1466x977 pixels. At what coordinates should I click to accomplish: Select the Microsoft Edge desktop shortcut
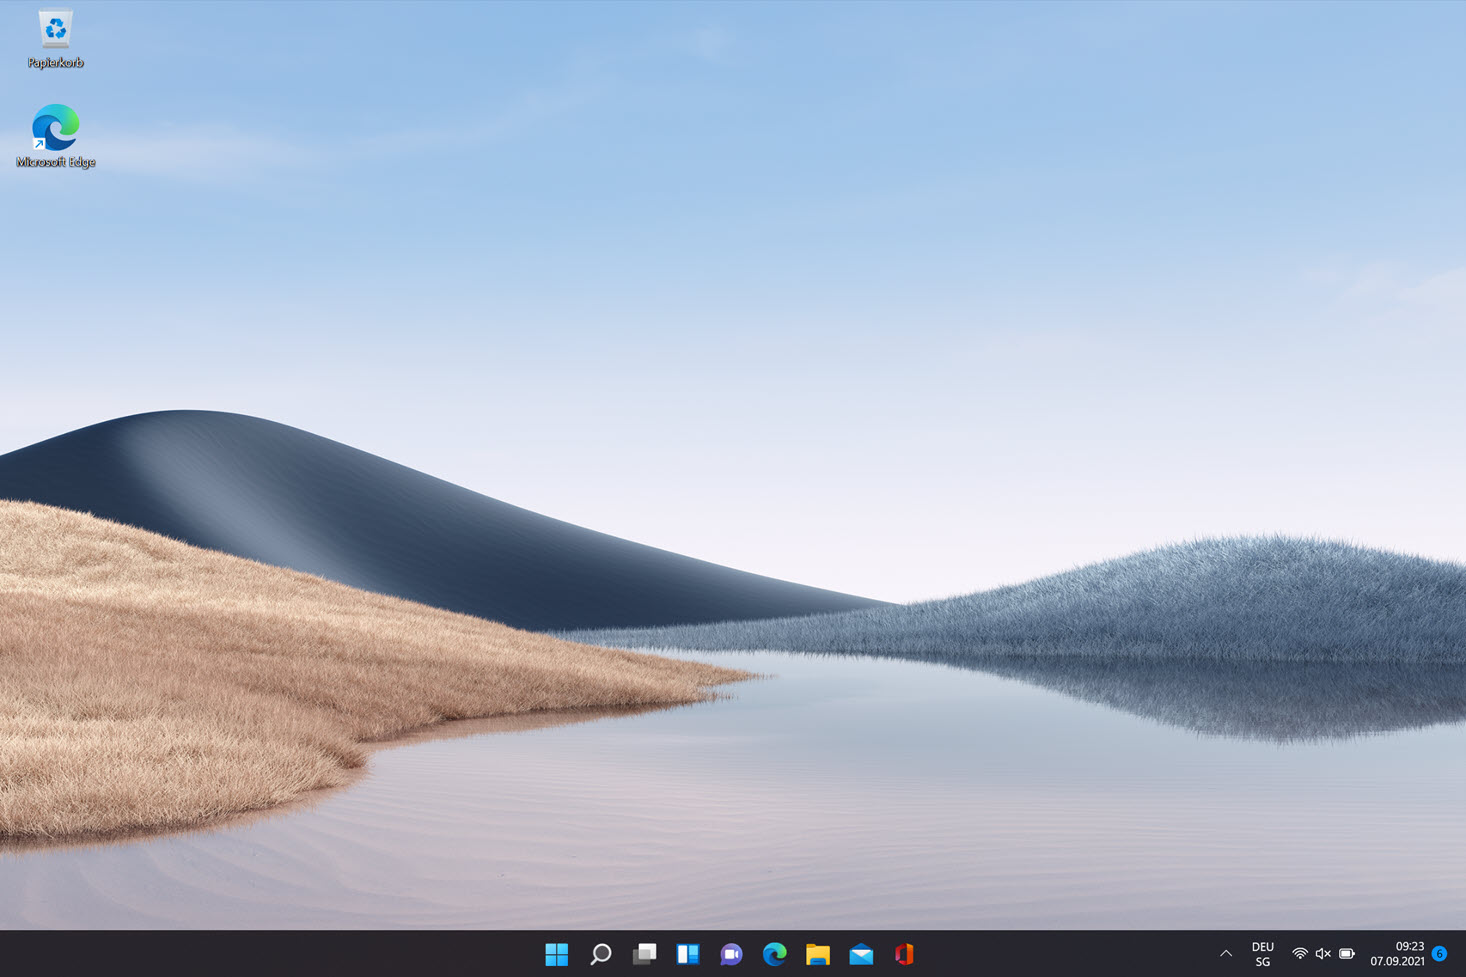55,136
